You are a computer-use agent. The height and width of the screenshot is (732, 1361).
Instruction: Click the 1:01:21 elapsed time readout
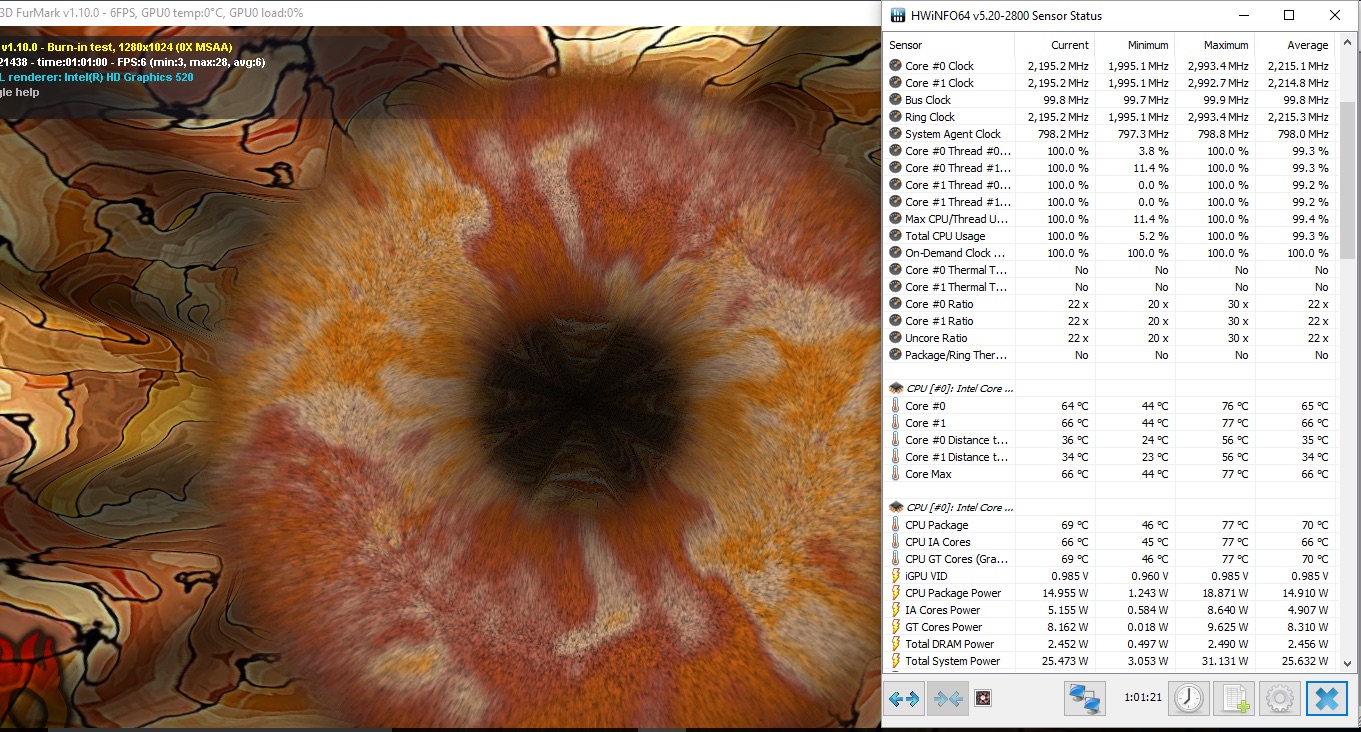[1143, 698]
